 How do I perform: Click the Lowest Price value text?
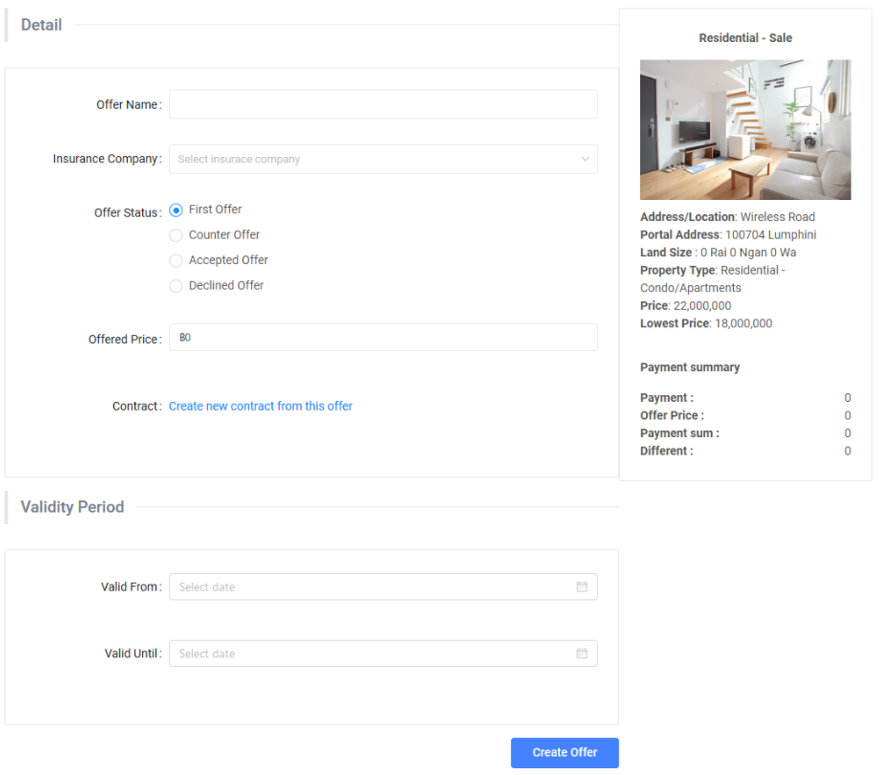click(743, 324)
